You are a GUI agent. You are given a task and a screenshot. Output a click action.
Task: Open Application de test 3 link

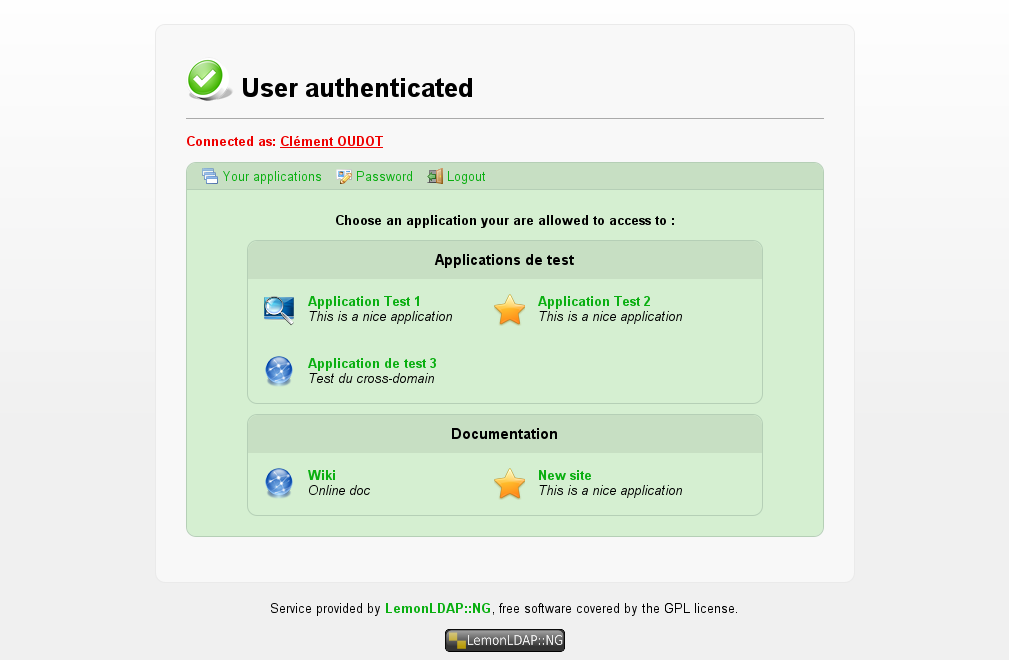[372, 363]
